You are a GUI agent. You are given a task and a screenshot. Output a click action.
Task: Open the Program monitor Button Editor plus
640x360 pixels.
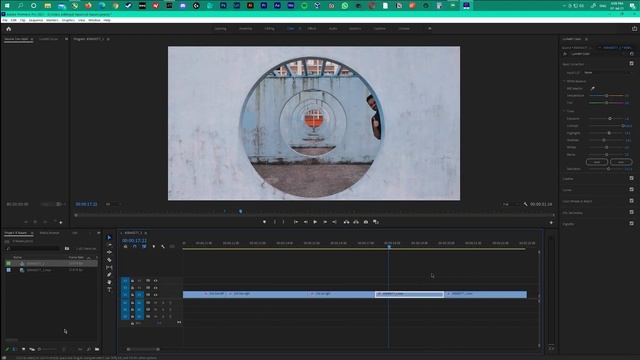click(x=551, y=222)
